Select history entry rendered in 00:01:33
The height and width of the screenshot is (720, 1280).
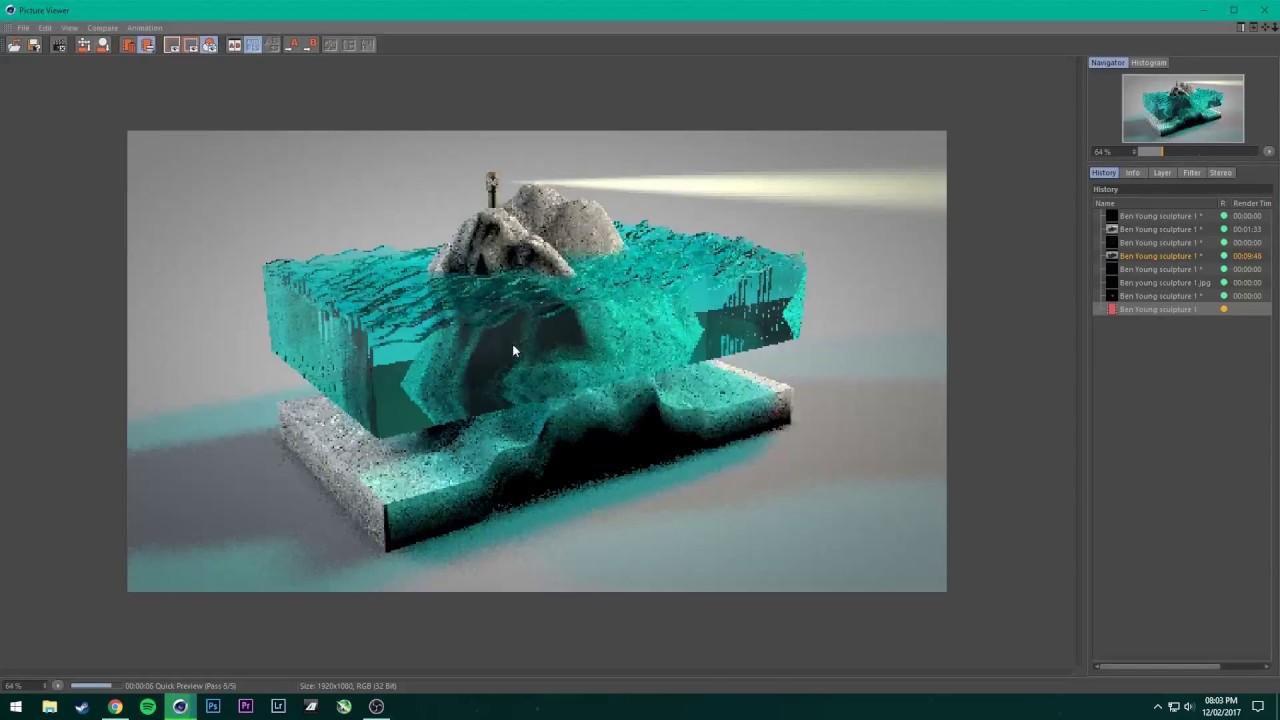coord(1183,229)
